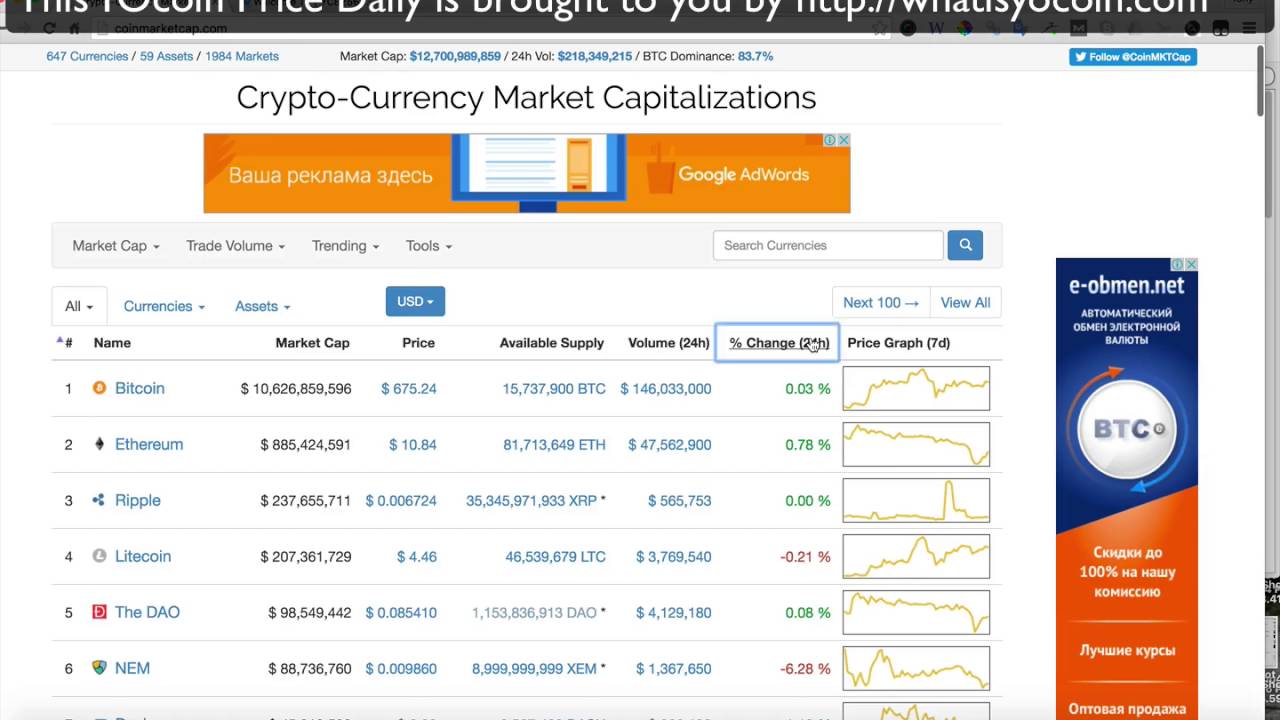
Task: Open the Trade Volume dropdown menu
Action: coord(236,246)
